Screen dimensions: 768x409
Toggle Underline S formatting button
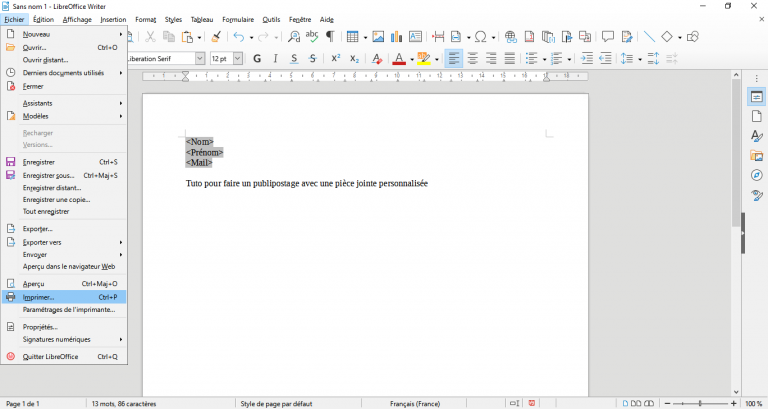tap(294, 59)
